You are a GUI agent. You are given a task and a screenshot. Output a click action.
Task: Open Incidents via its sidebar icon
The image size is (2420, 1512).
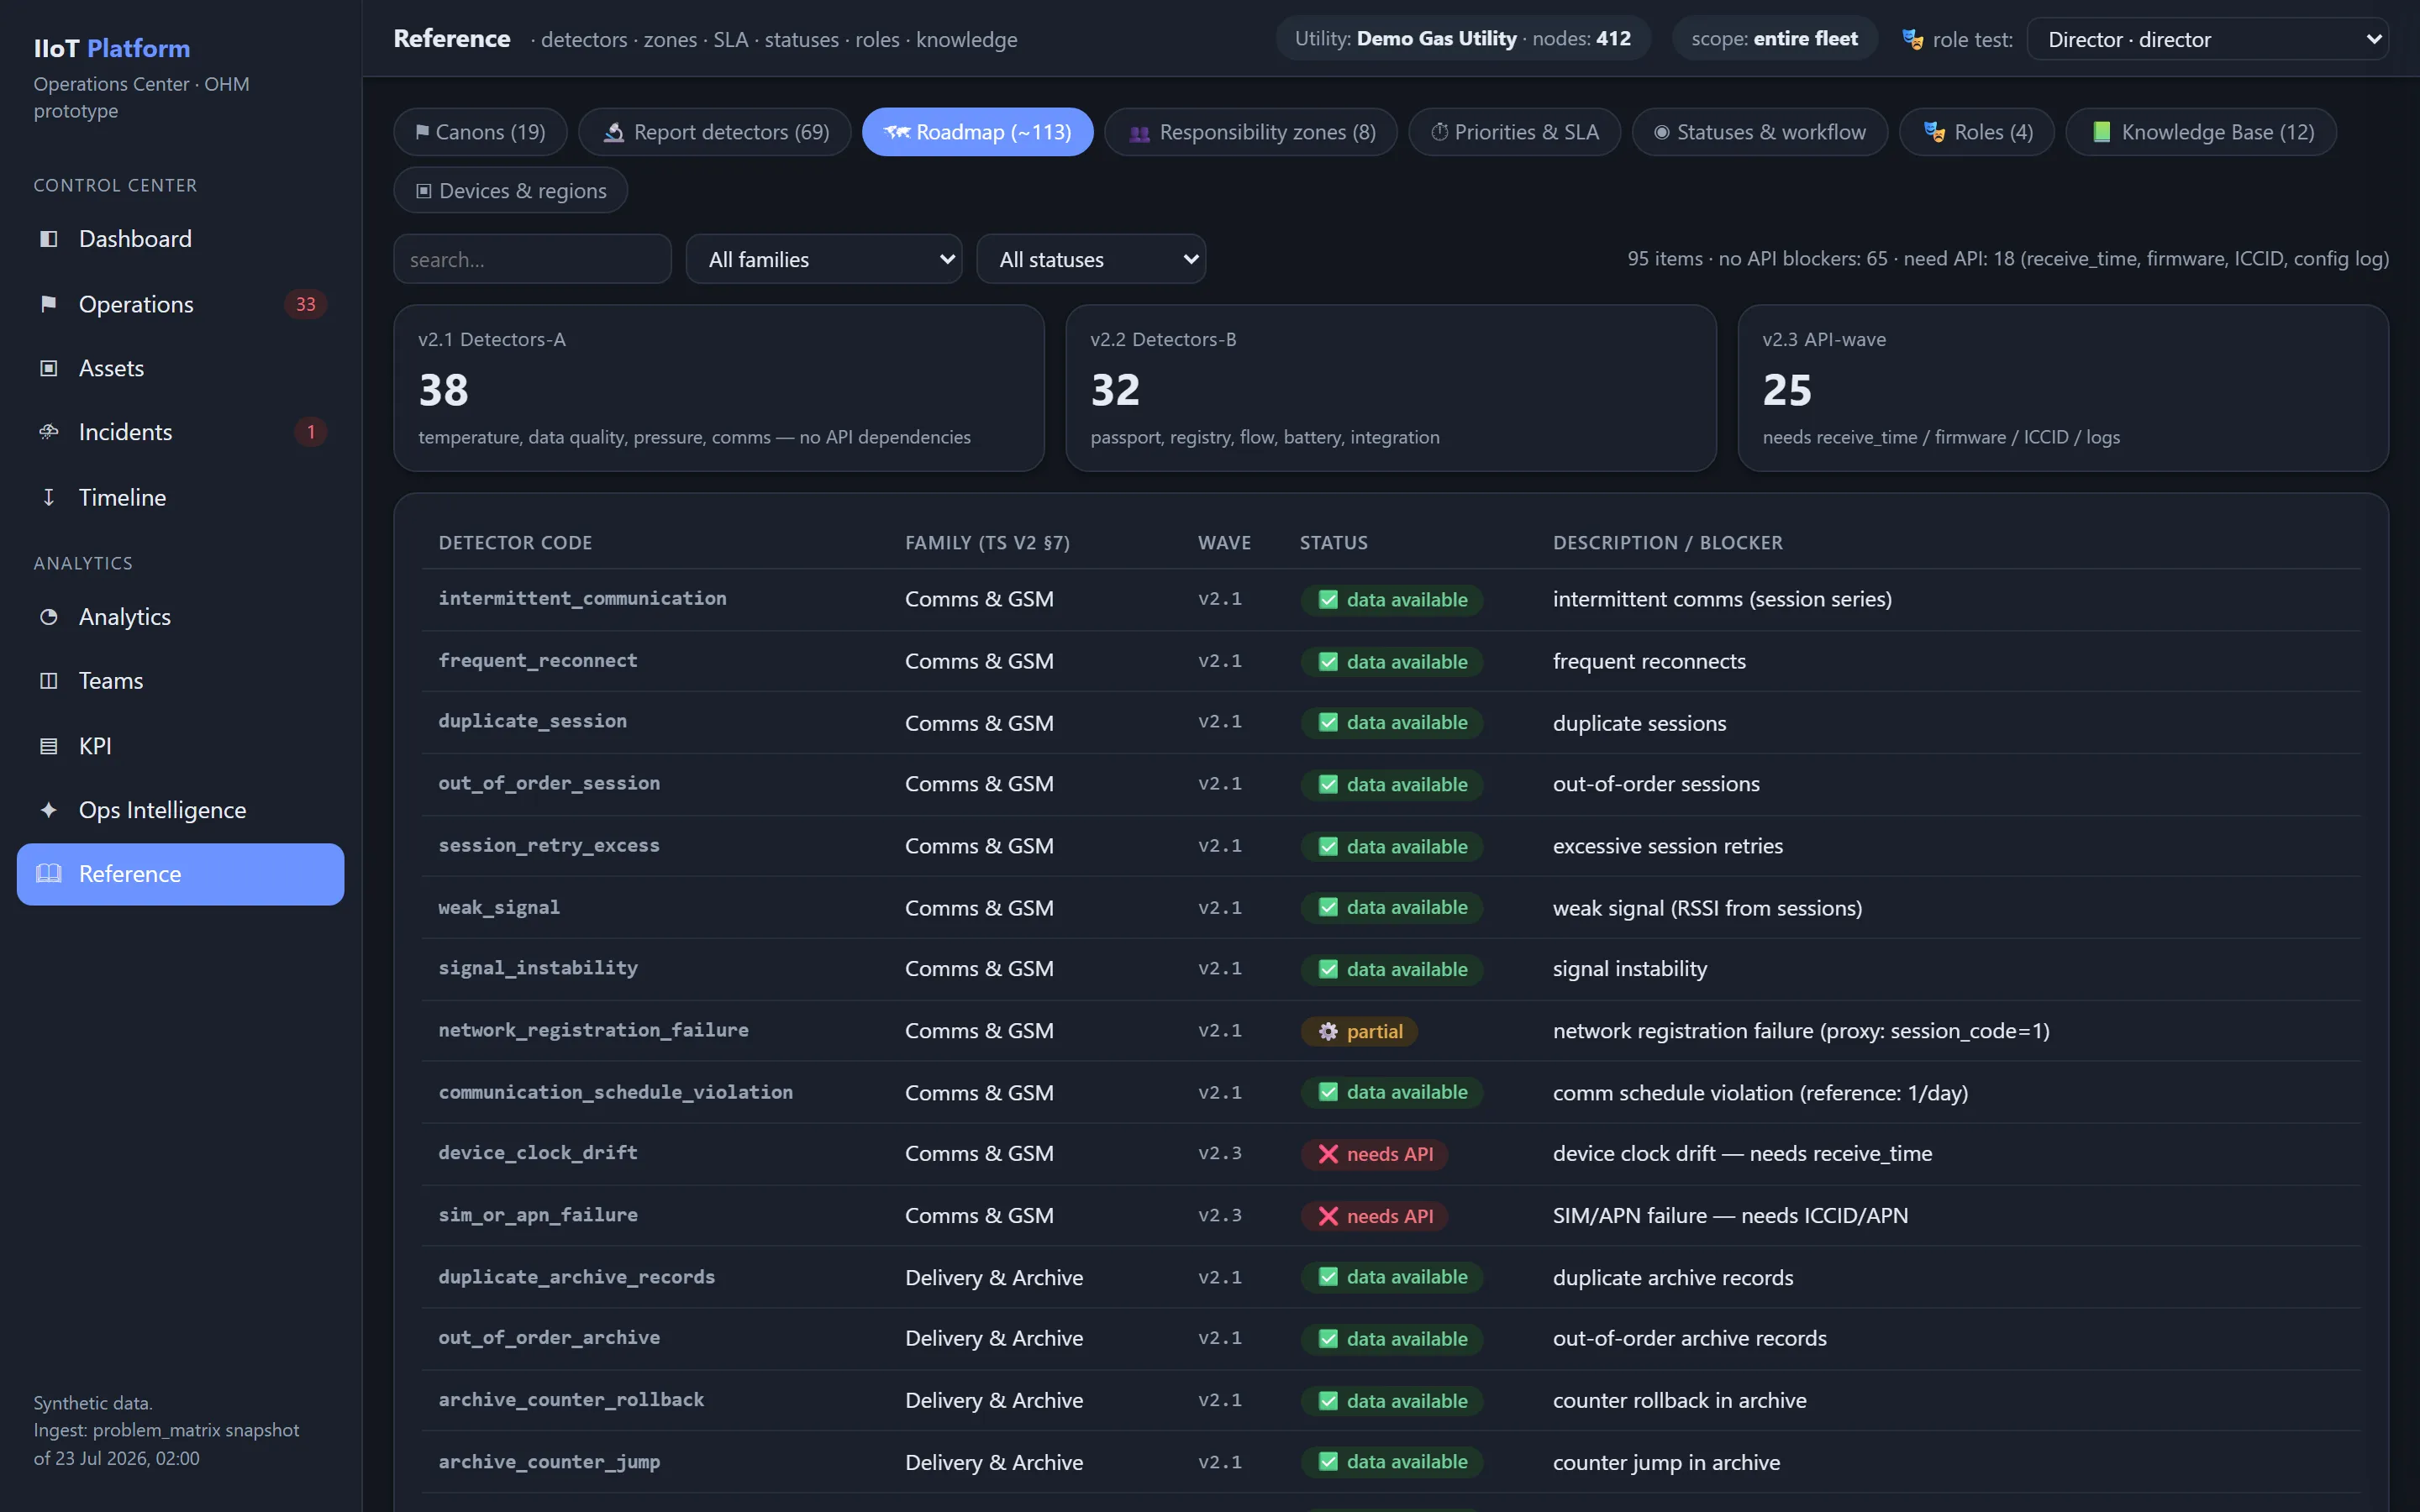click(x=48, y=432)
